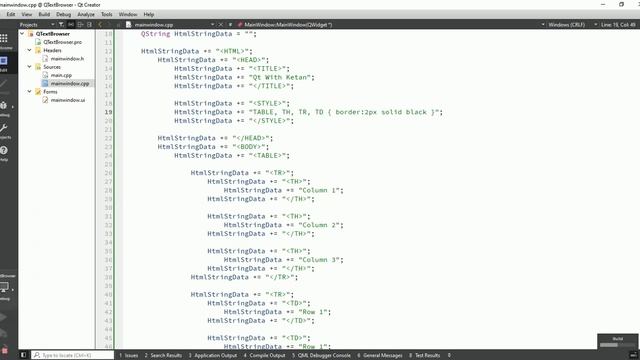This screenshot has width=640, height=360.
Task: Select mainwindow.cpp in Sources tree
Action: click(69, 83)
